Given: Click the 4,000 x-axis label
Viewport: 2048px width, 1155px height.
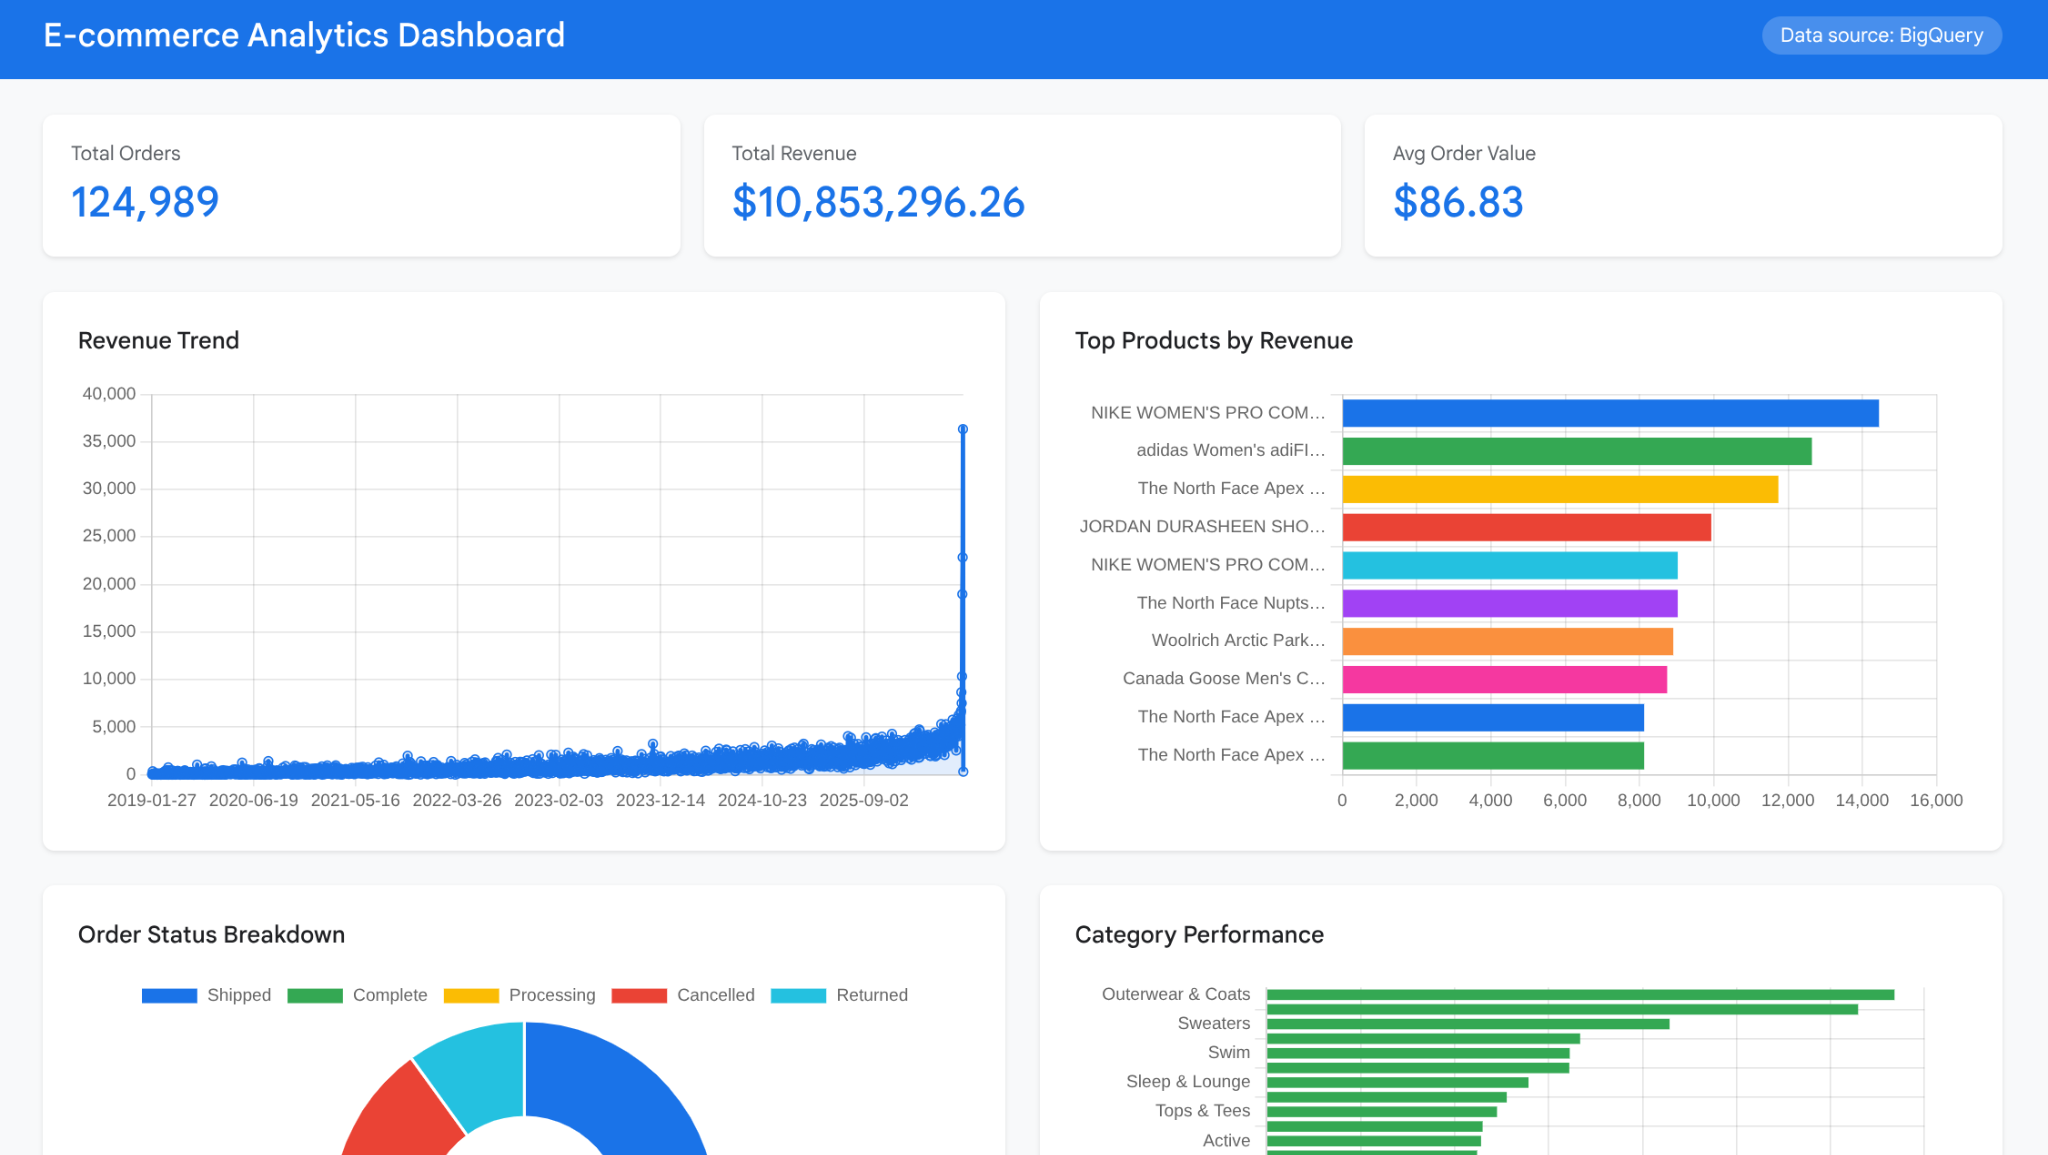Looking at the screenshot, I should (x=1491, y=800).
